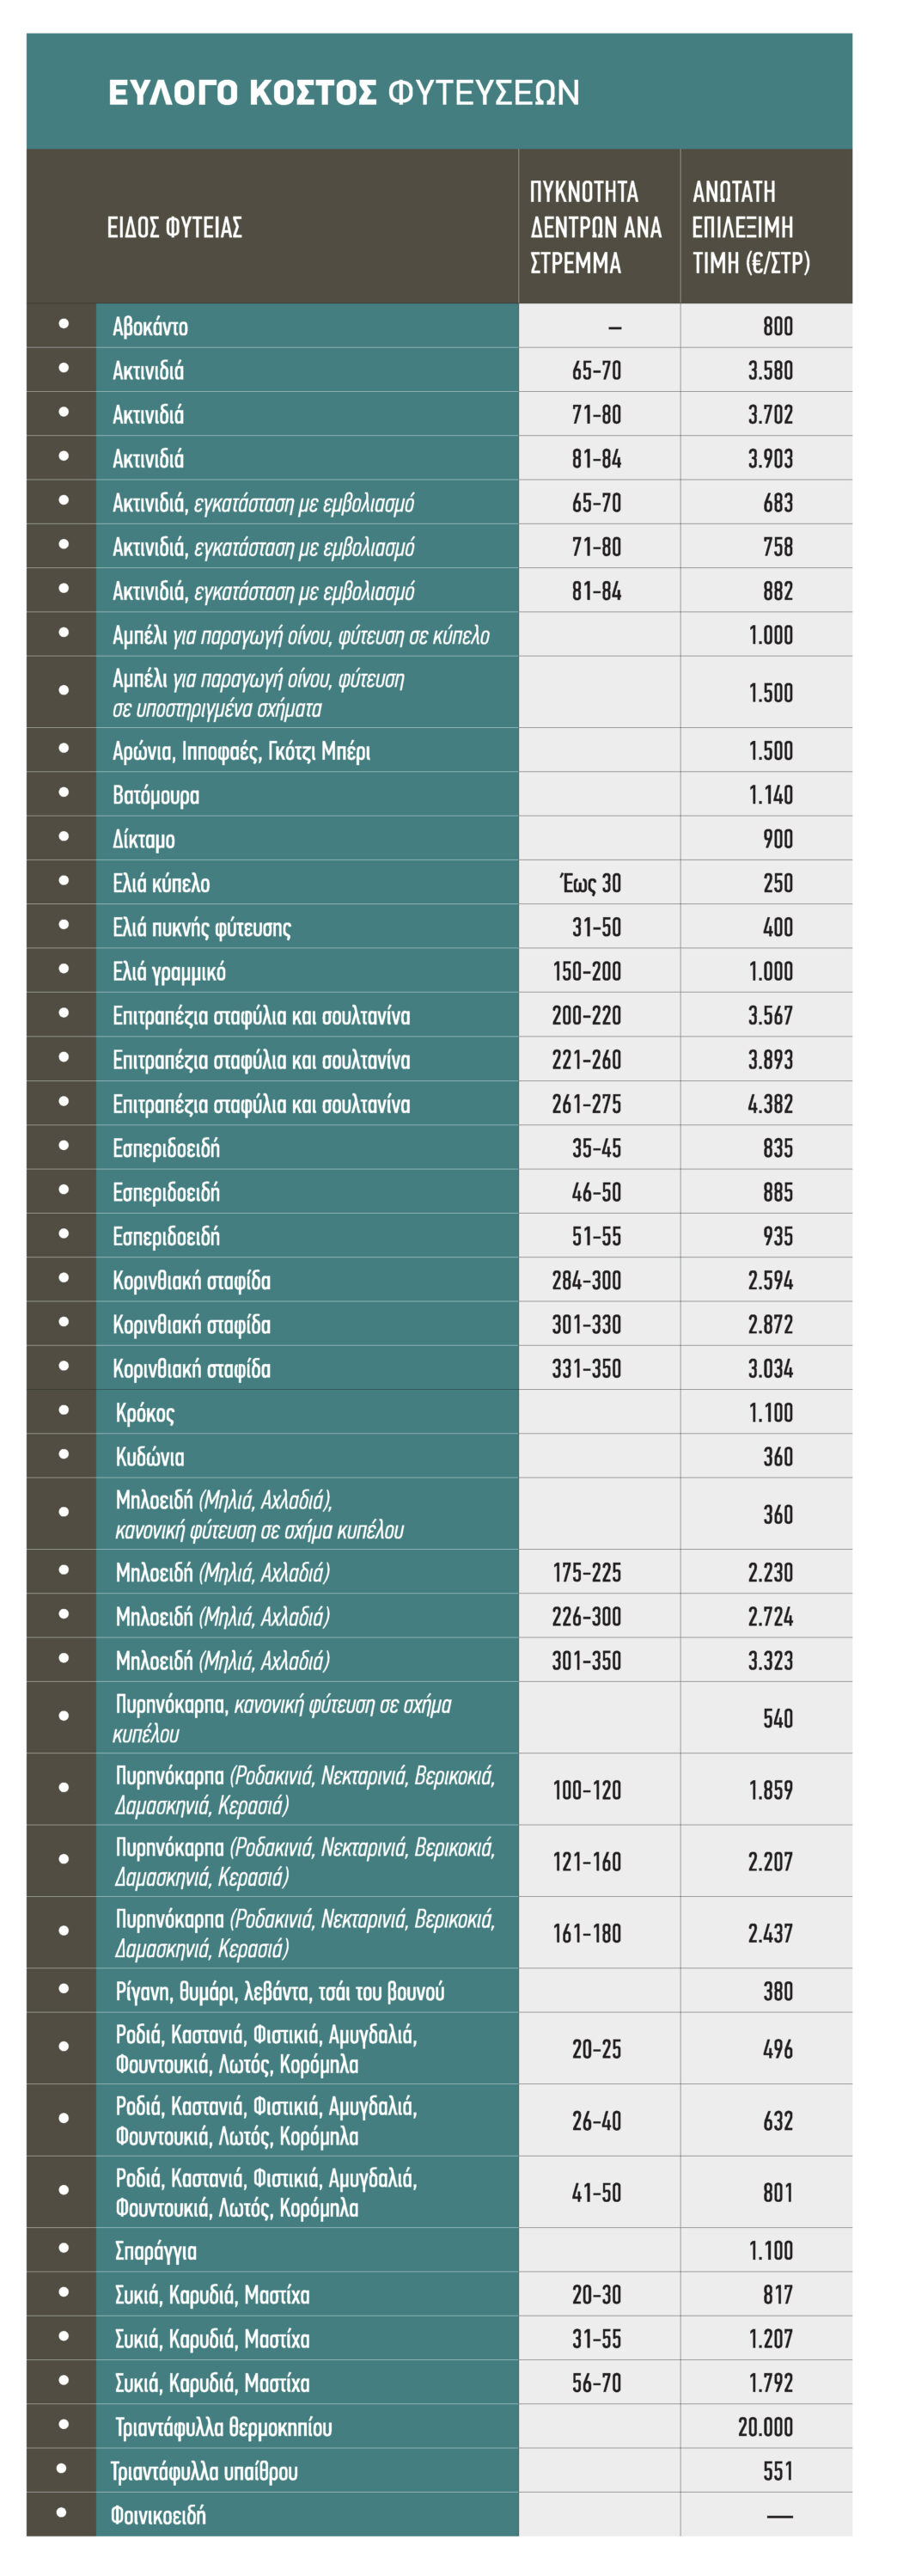Click the bullet next to Βατόμουρα
Viewport: 897px width, 2576px height.
64,792
